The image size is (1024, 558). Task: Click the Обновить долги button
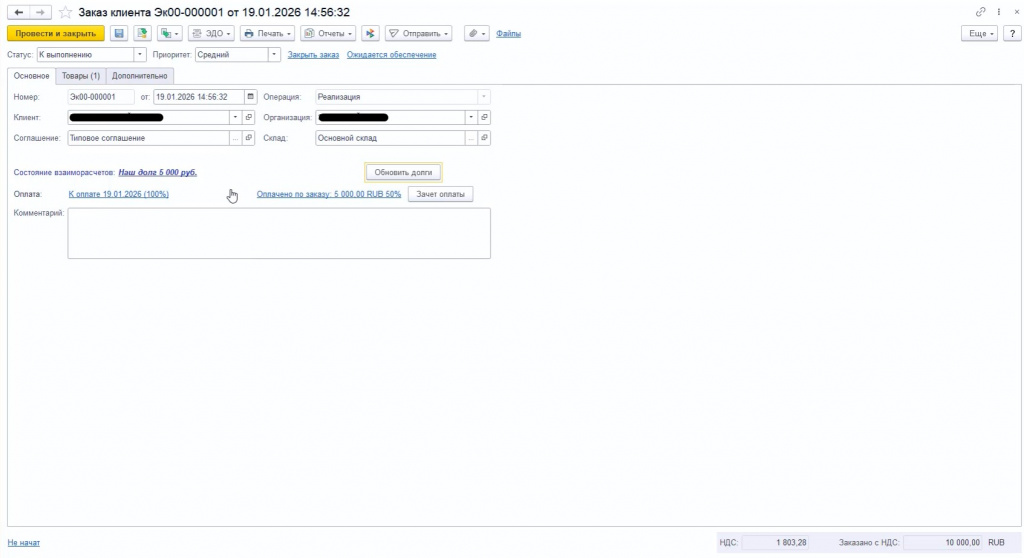(x=403, y=172)
